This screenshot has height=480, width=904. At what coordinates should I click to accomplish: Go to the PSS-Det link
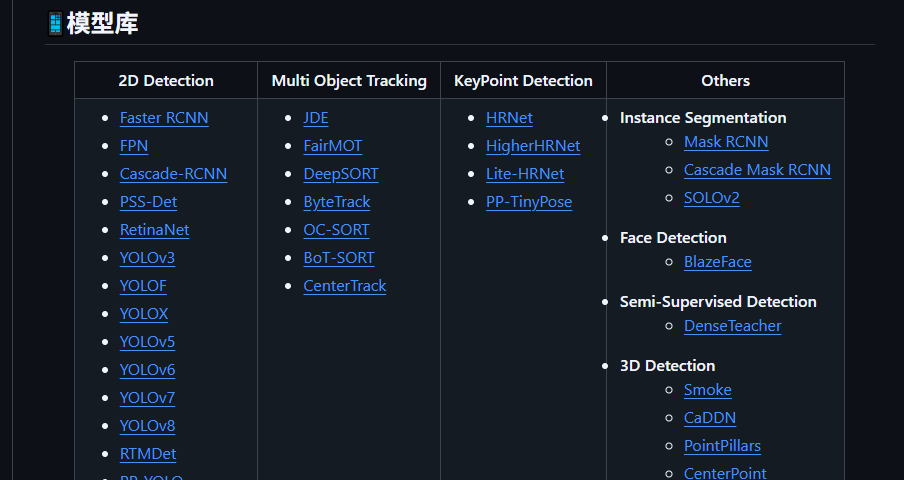pos(148,202)
